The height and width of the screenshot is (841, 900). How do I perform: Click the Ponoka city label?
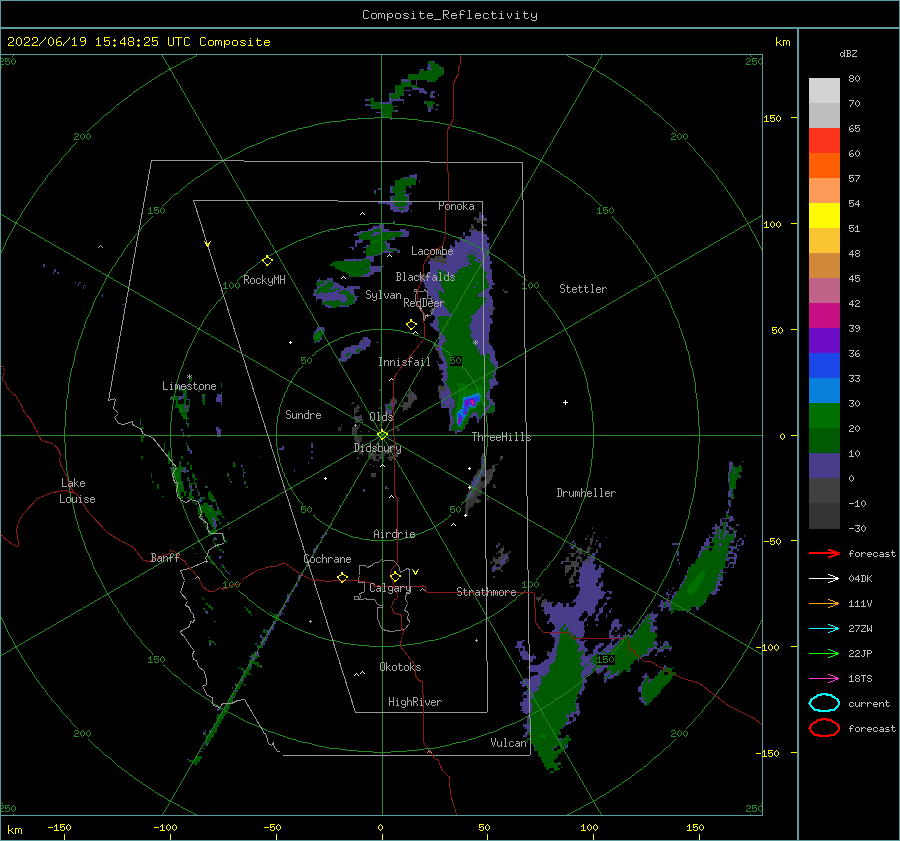point(456,206)
